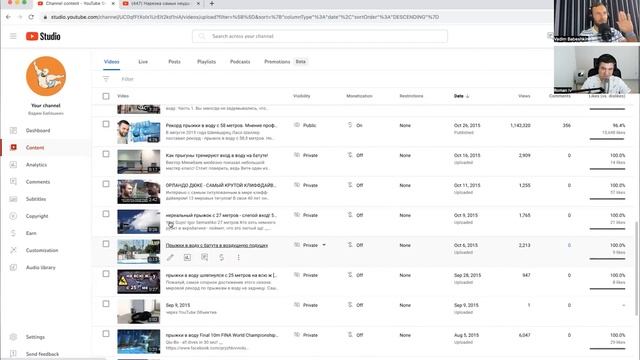Open the Private visibility of the Oct 16 video
This screenshot has width=640, height=360.
pos(306,156)
